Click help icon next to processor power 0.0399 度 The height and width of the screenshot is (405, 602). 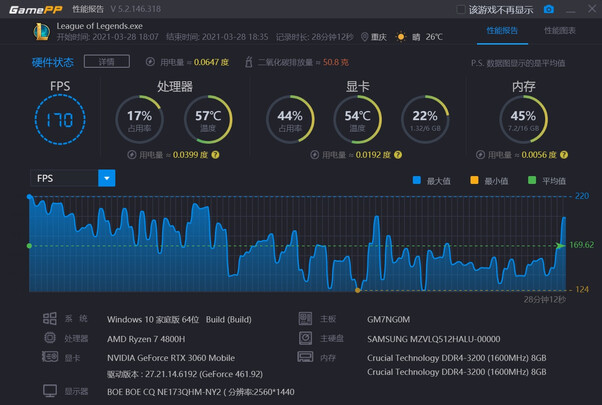(x=215, y=155)
